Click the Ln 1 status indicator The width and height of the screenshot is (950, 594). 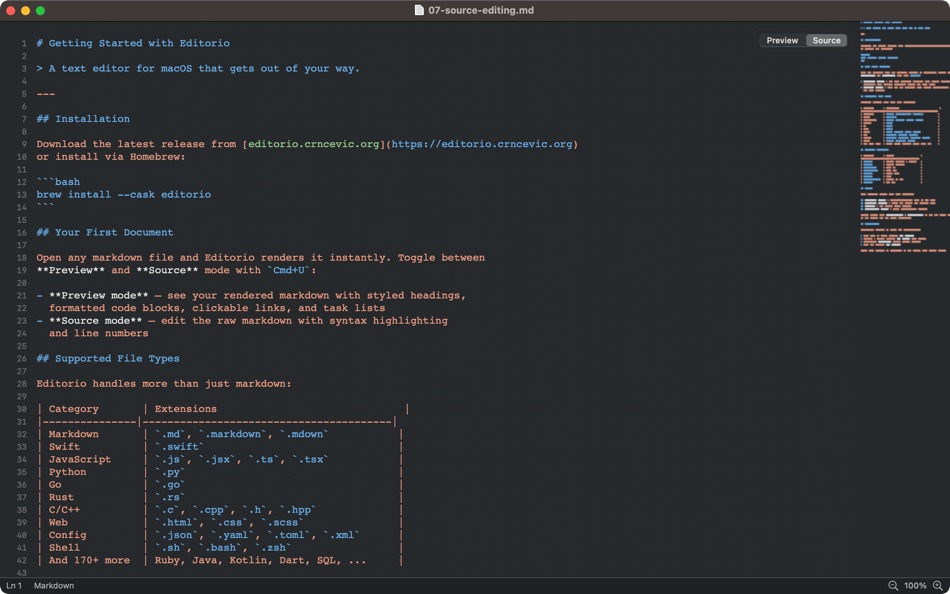[x=14, y=586]
